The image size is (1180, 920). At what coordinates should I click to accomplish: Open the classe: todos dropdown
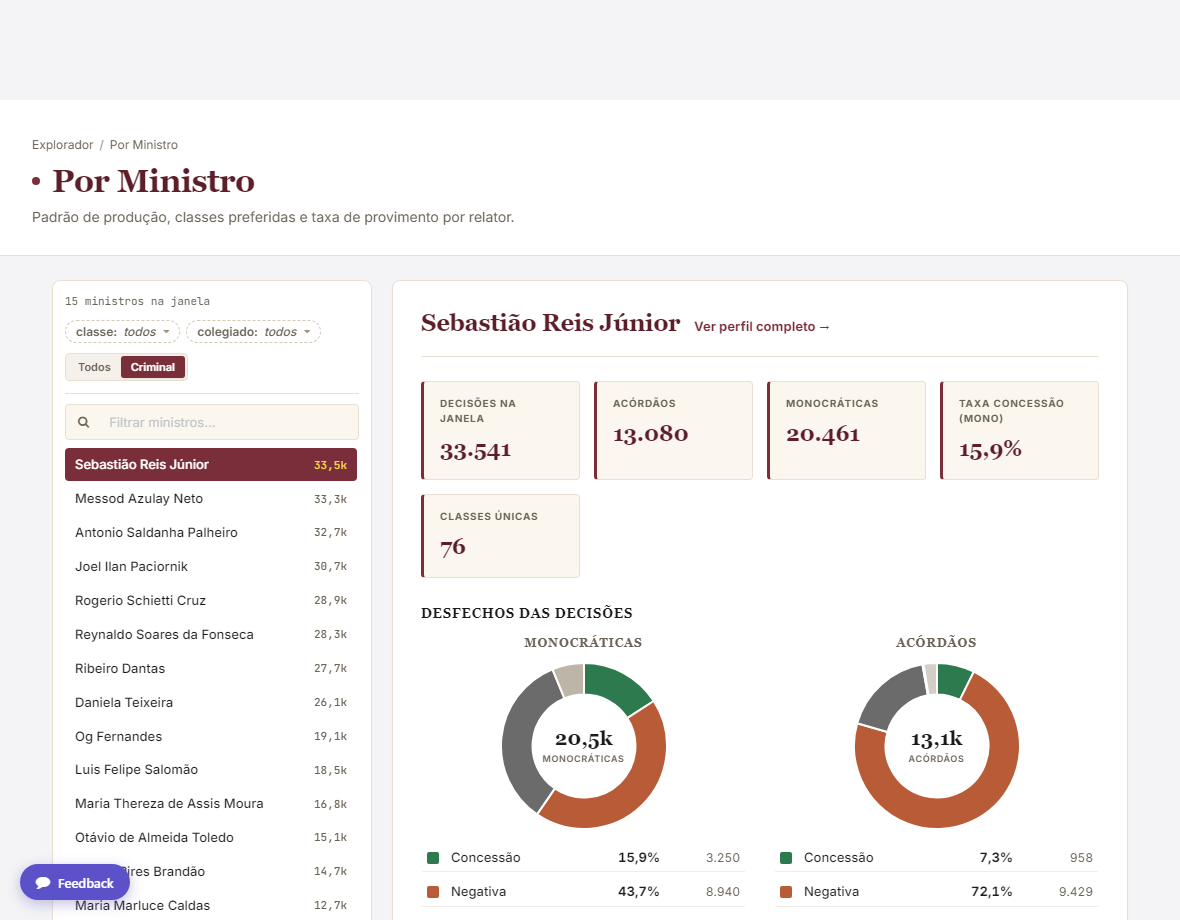[123, 332]
